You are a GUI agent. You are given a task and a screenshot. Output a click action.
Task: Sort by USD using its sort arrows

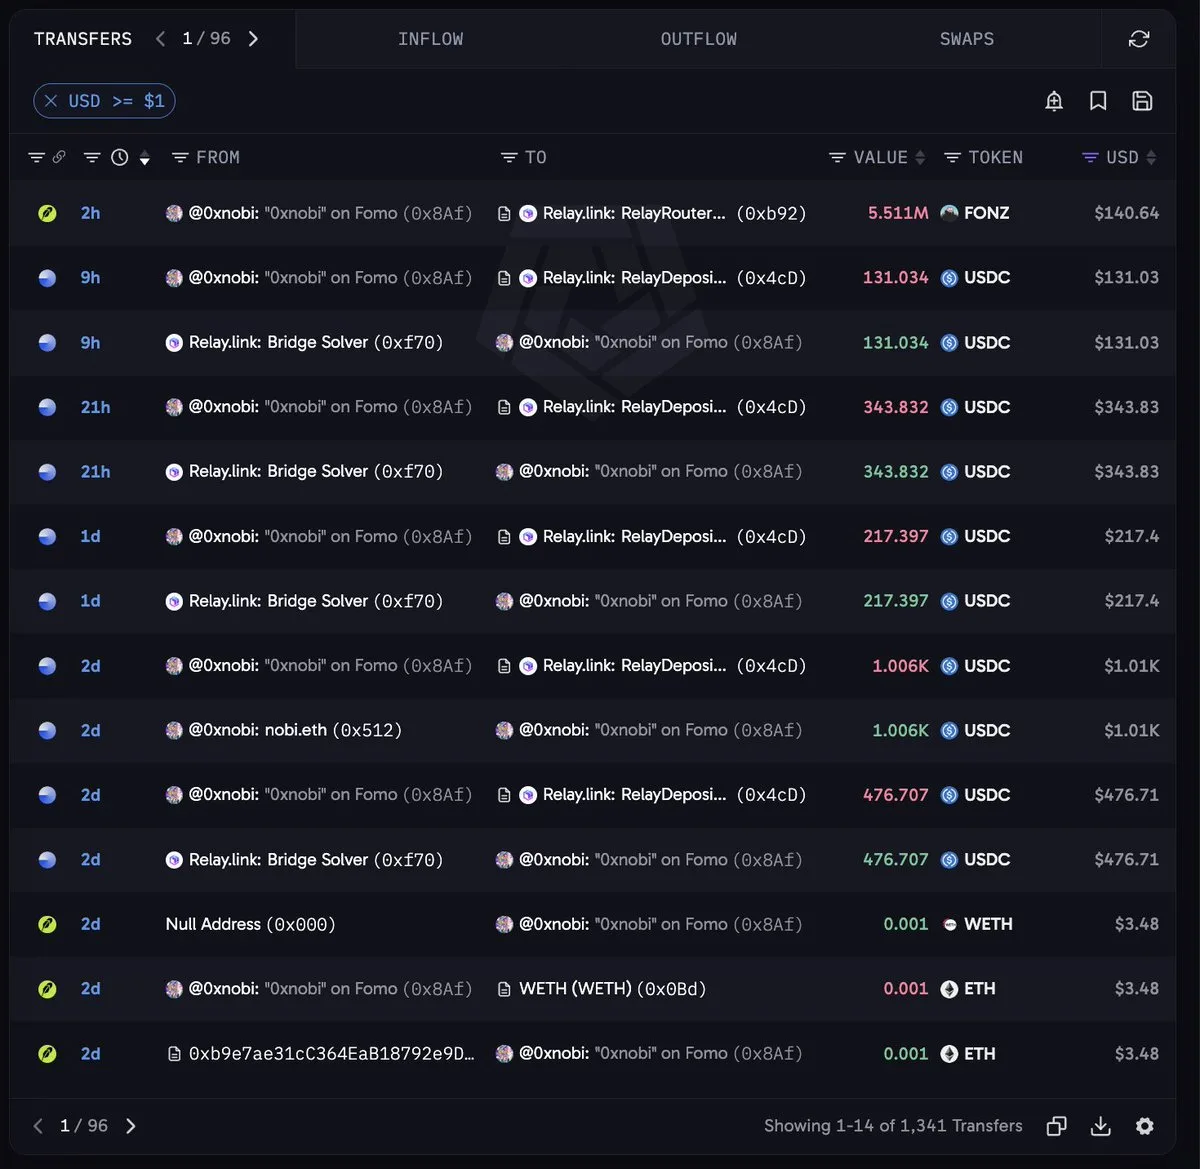point(1151,157)
